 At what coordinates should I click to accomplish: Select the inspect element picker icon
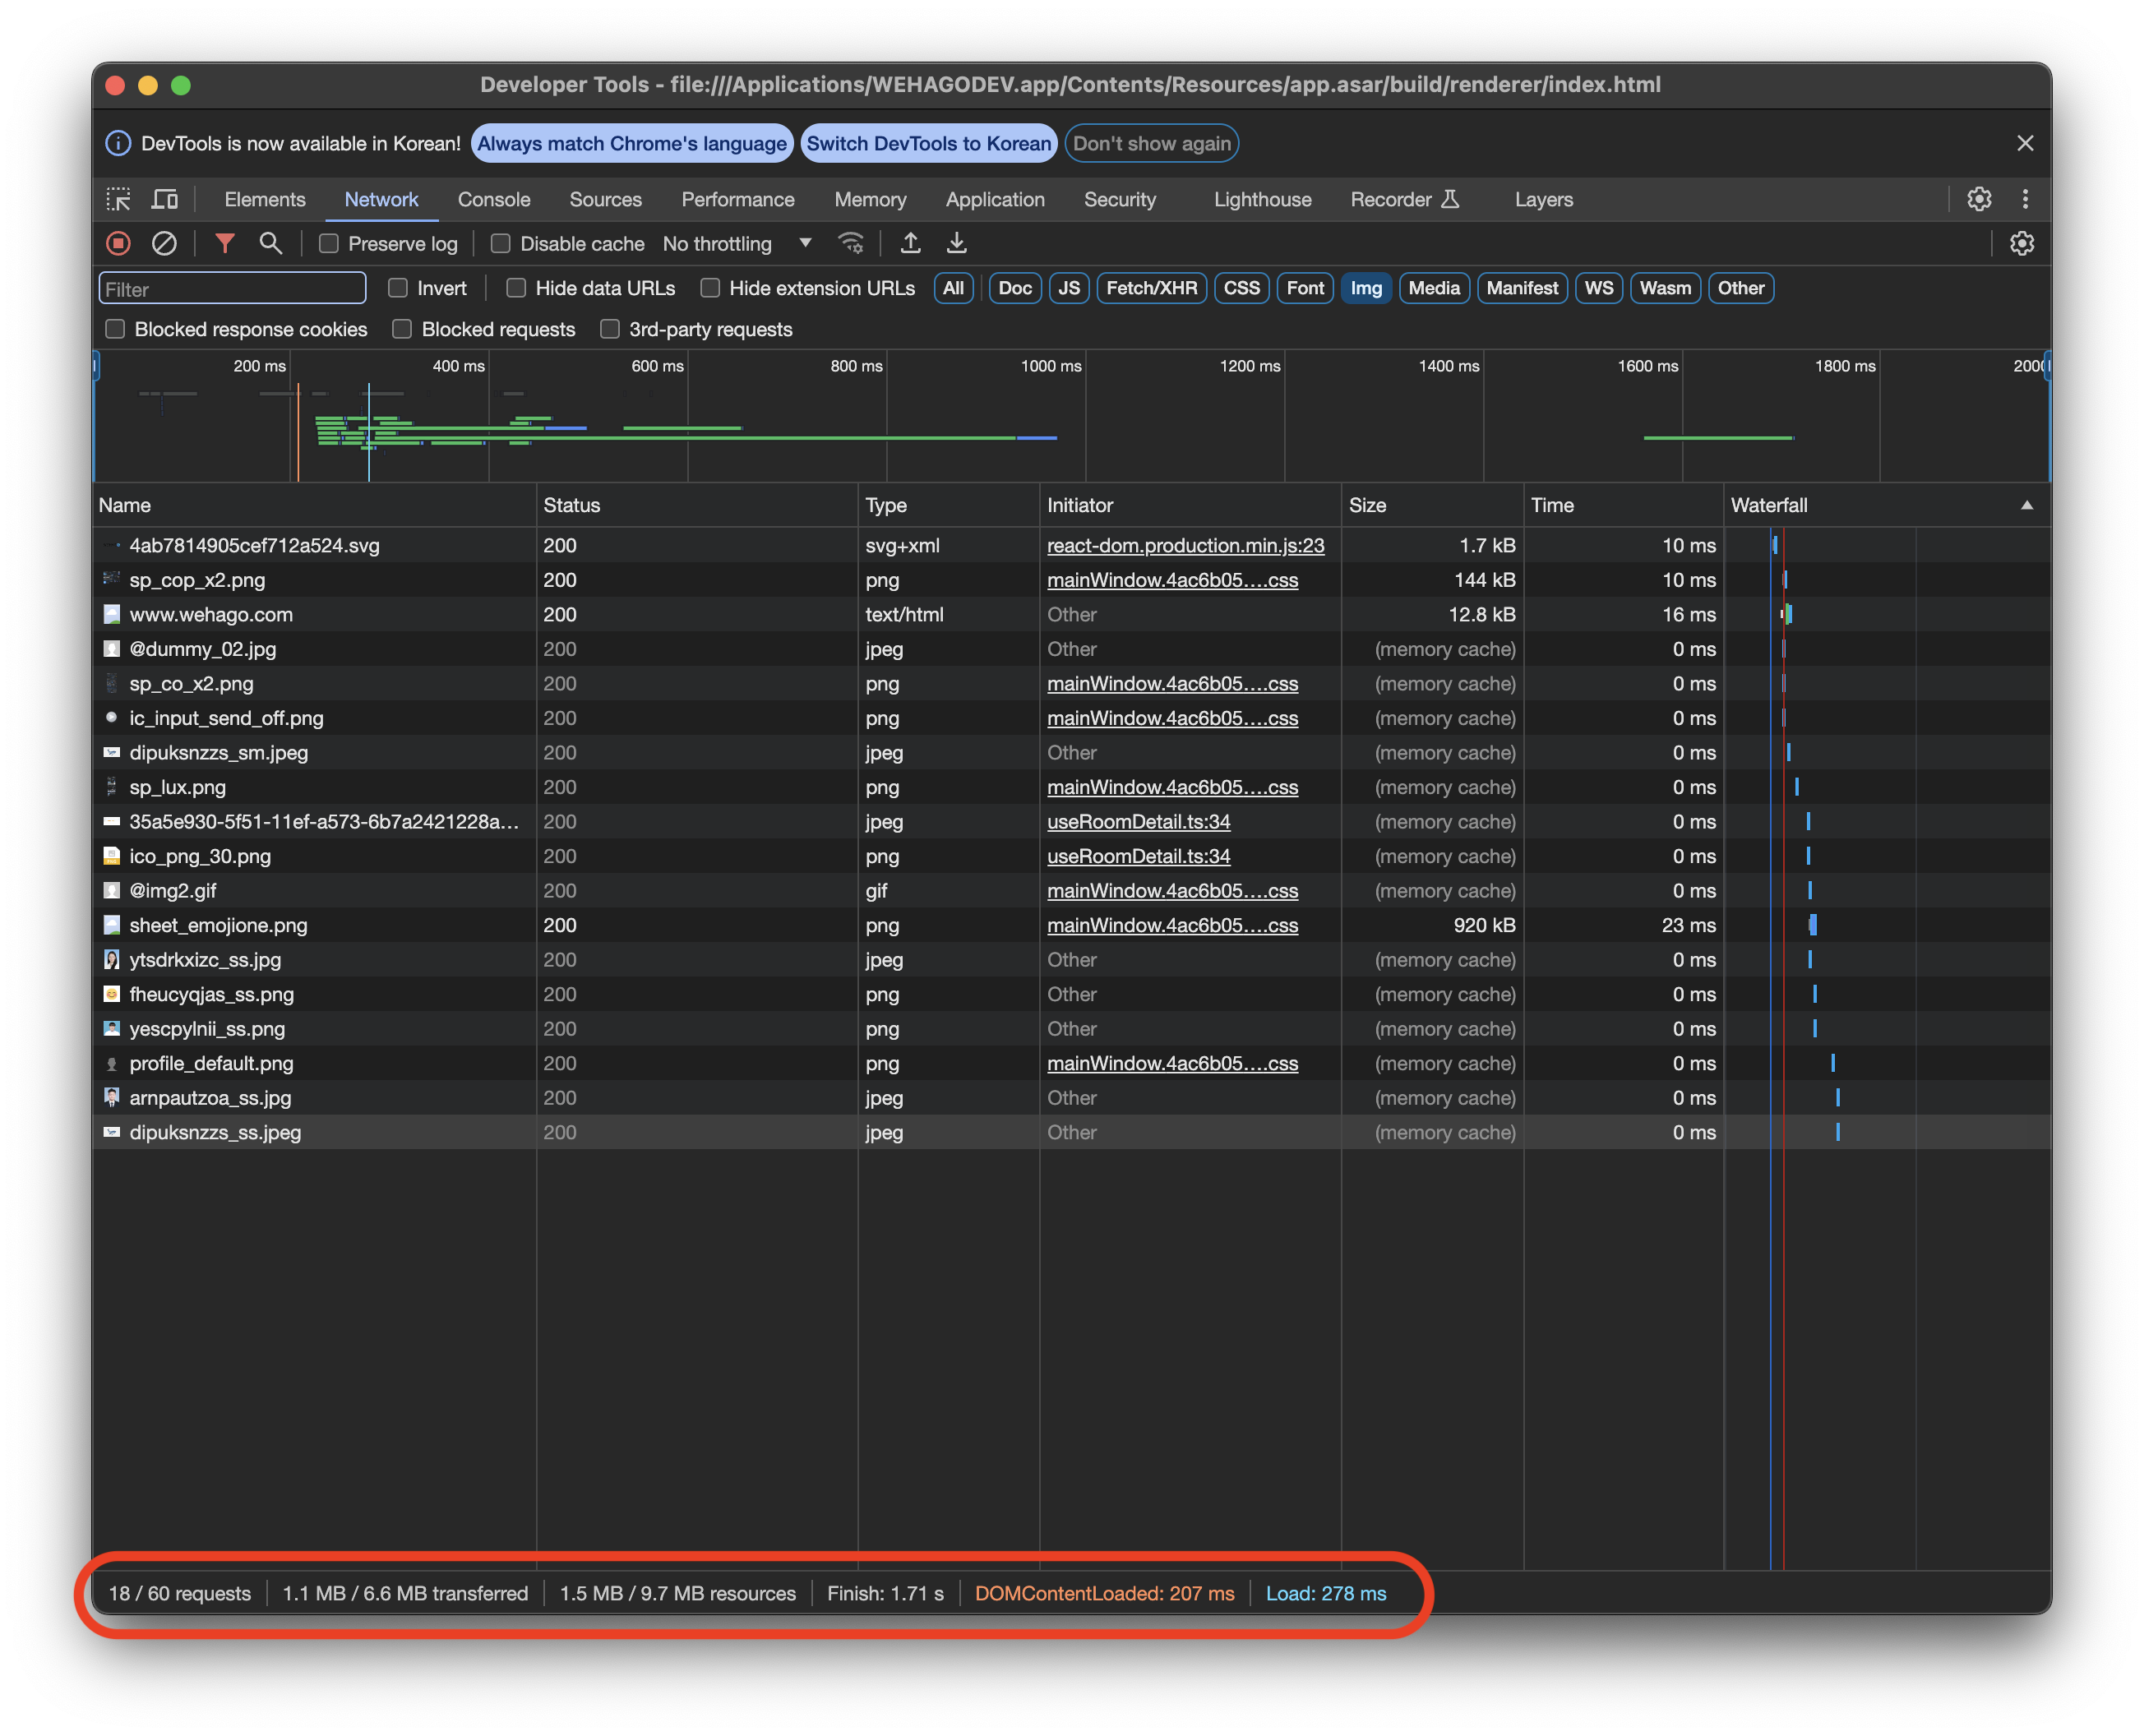click(119, 199)
